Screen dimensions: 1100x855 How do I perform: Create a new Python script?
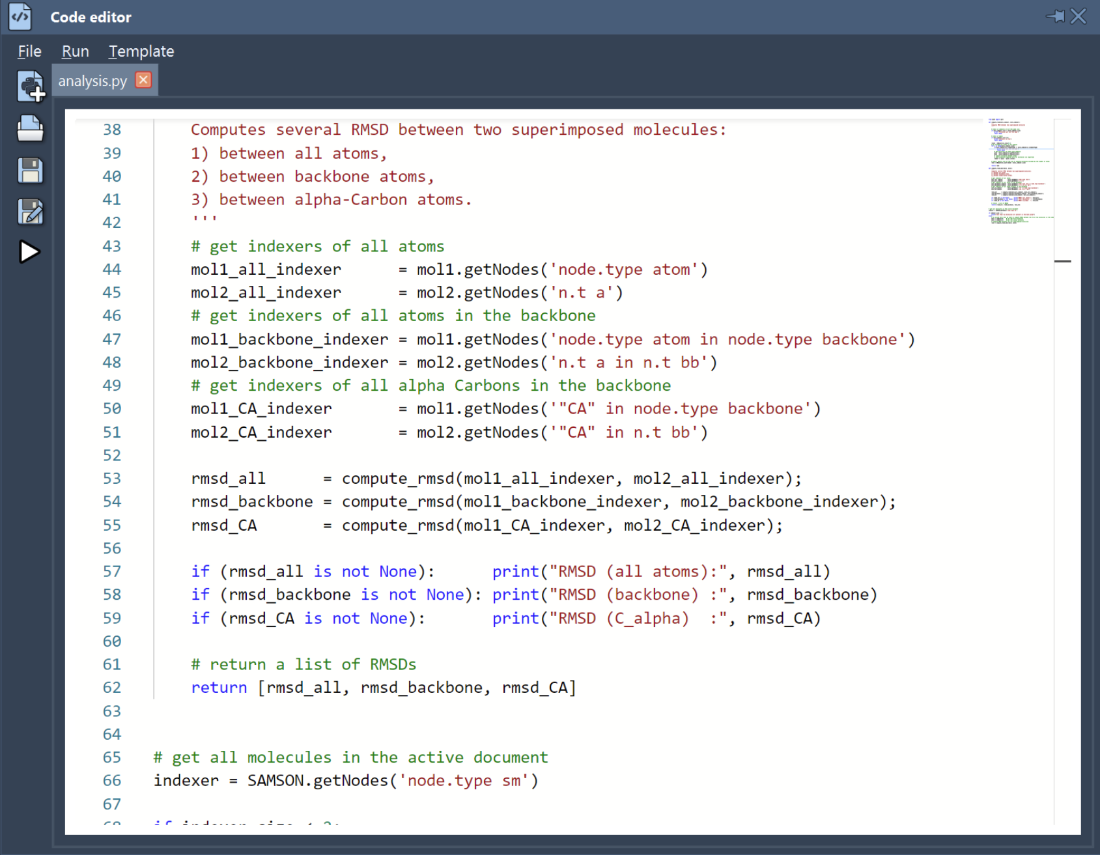[30, 86]
